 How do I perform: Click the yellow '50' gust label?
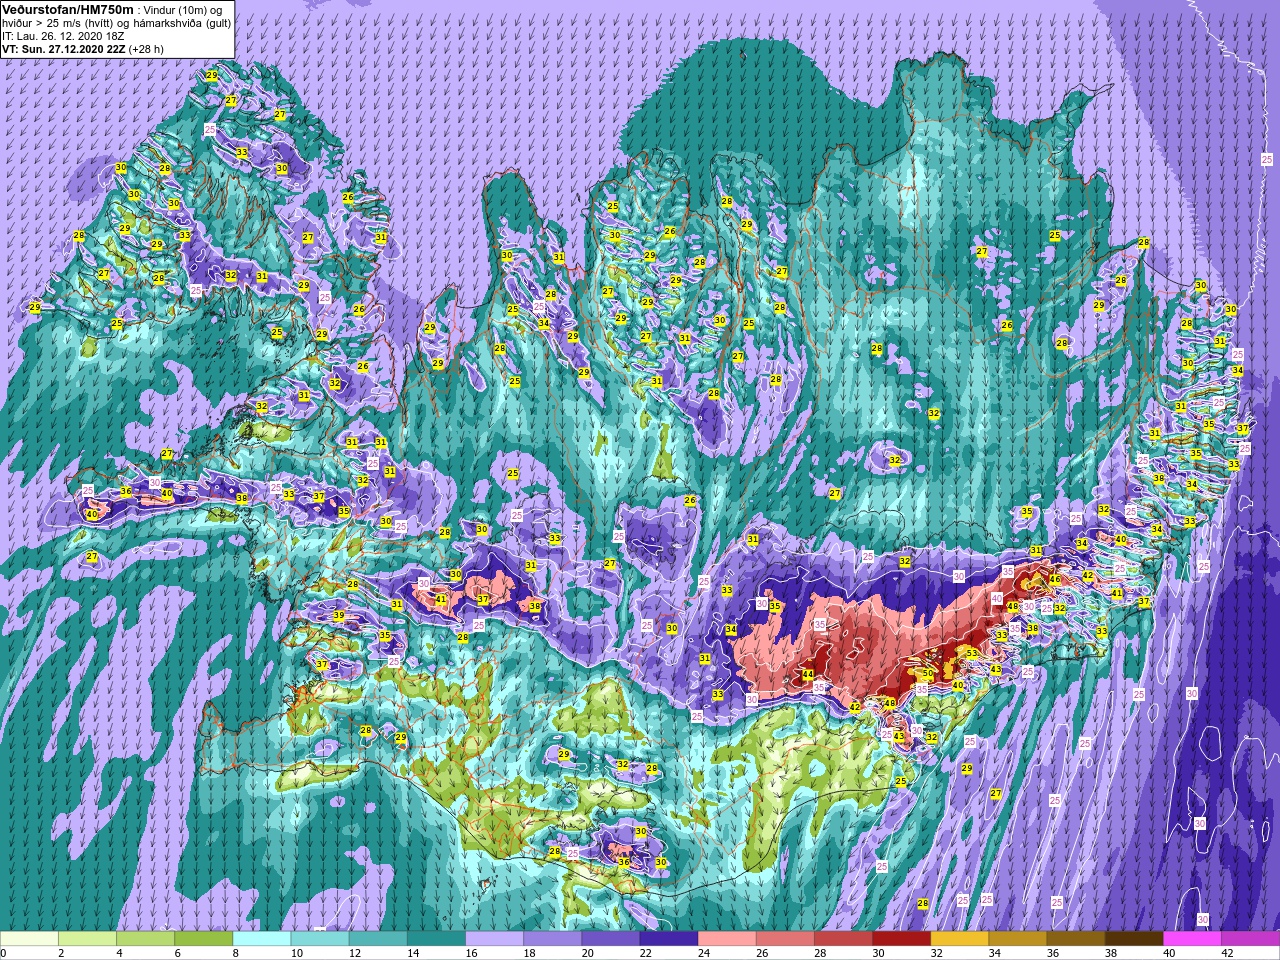928,675
